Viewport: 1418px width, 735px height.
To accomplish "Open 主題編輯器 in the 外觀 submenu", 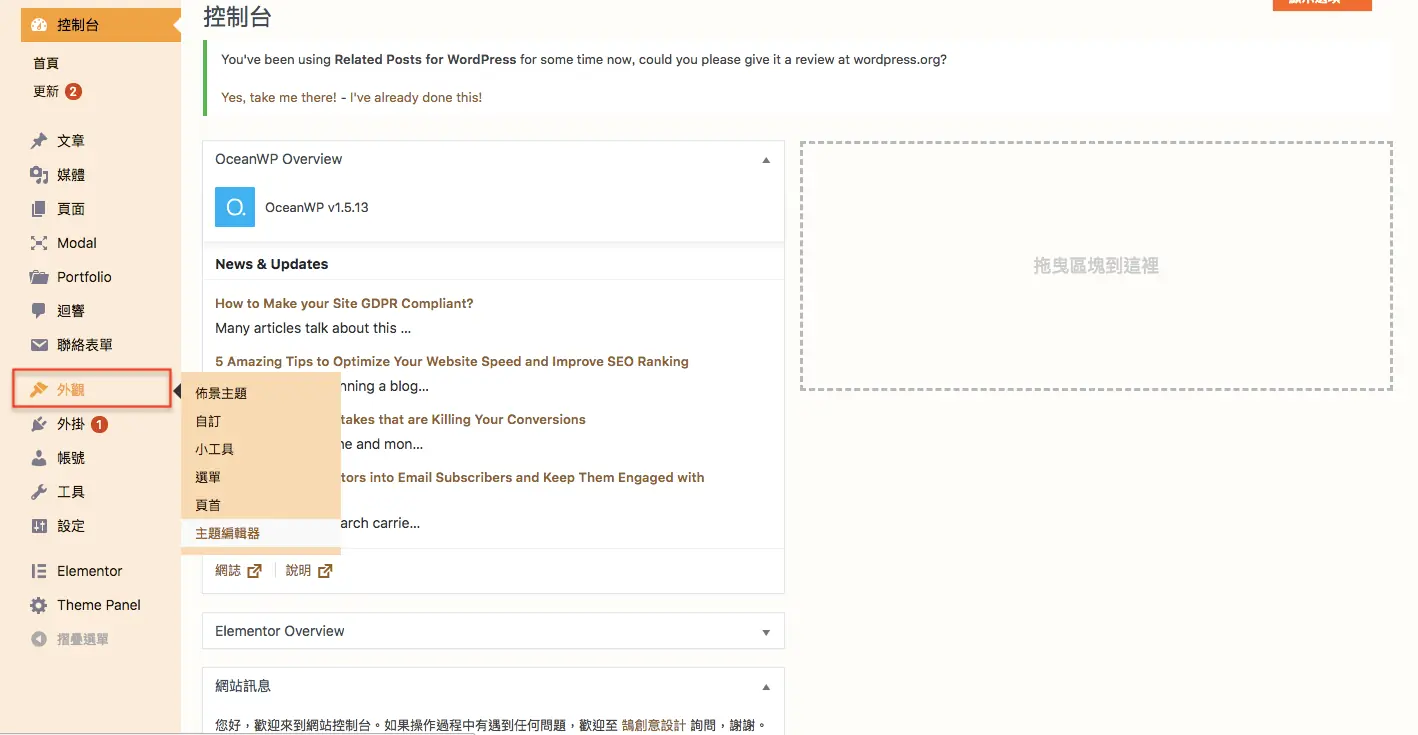I will click(x=227, y=533).
